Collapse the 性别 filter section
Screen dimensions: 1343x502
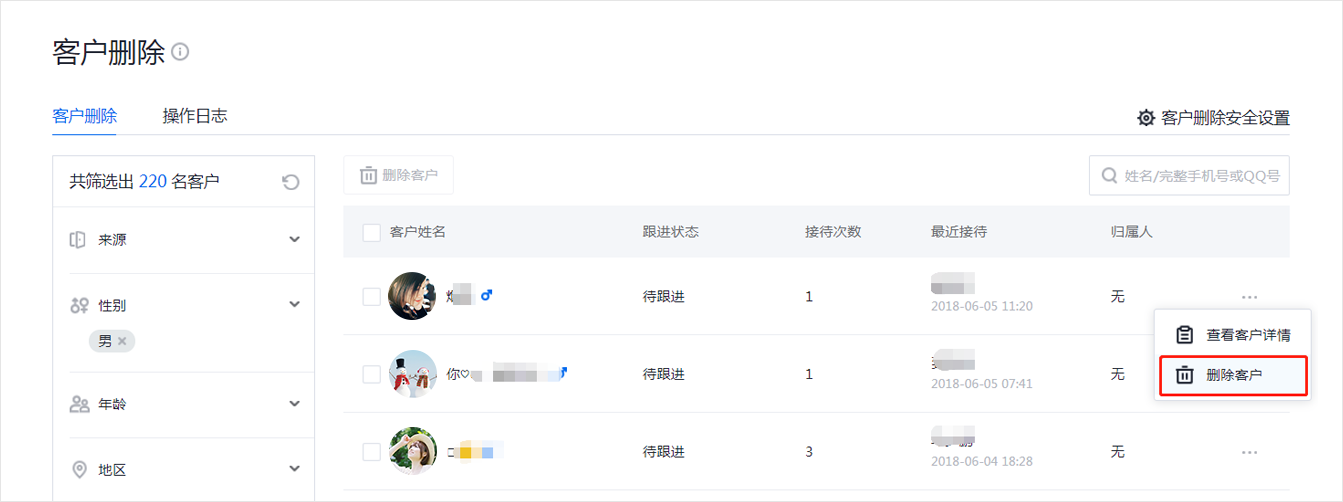[x=294, y=304]
